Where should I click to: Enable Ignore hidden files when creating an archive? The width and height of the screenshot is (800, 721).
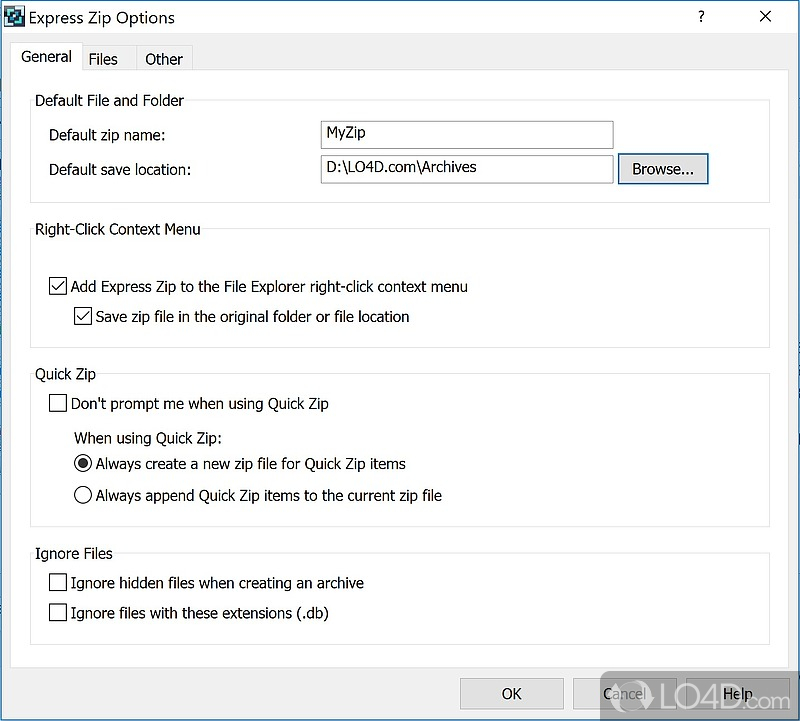[x=58, y=583]
